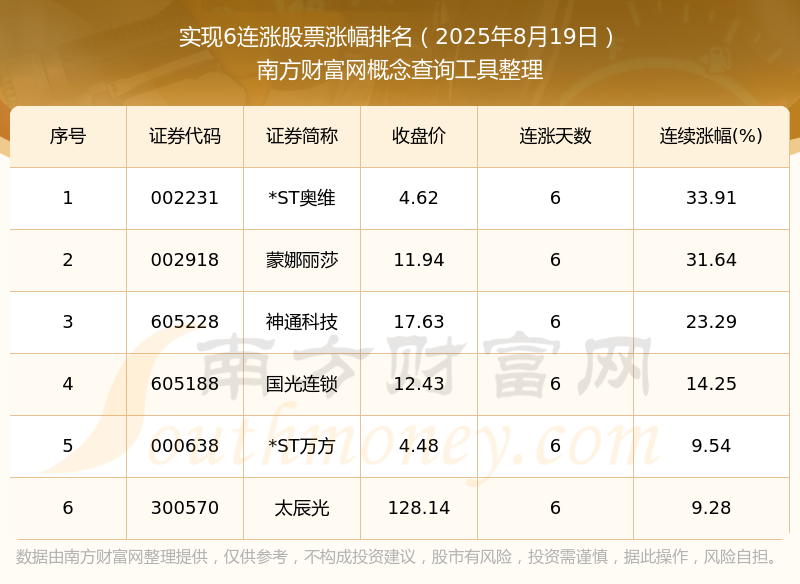
Task: Click 连涨天数 value in 太辰光 row
Action: point(555,508)
